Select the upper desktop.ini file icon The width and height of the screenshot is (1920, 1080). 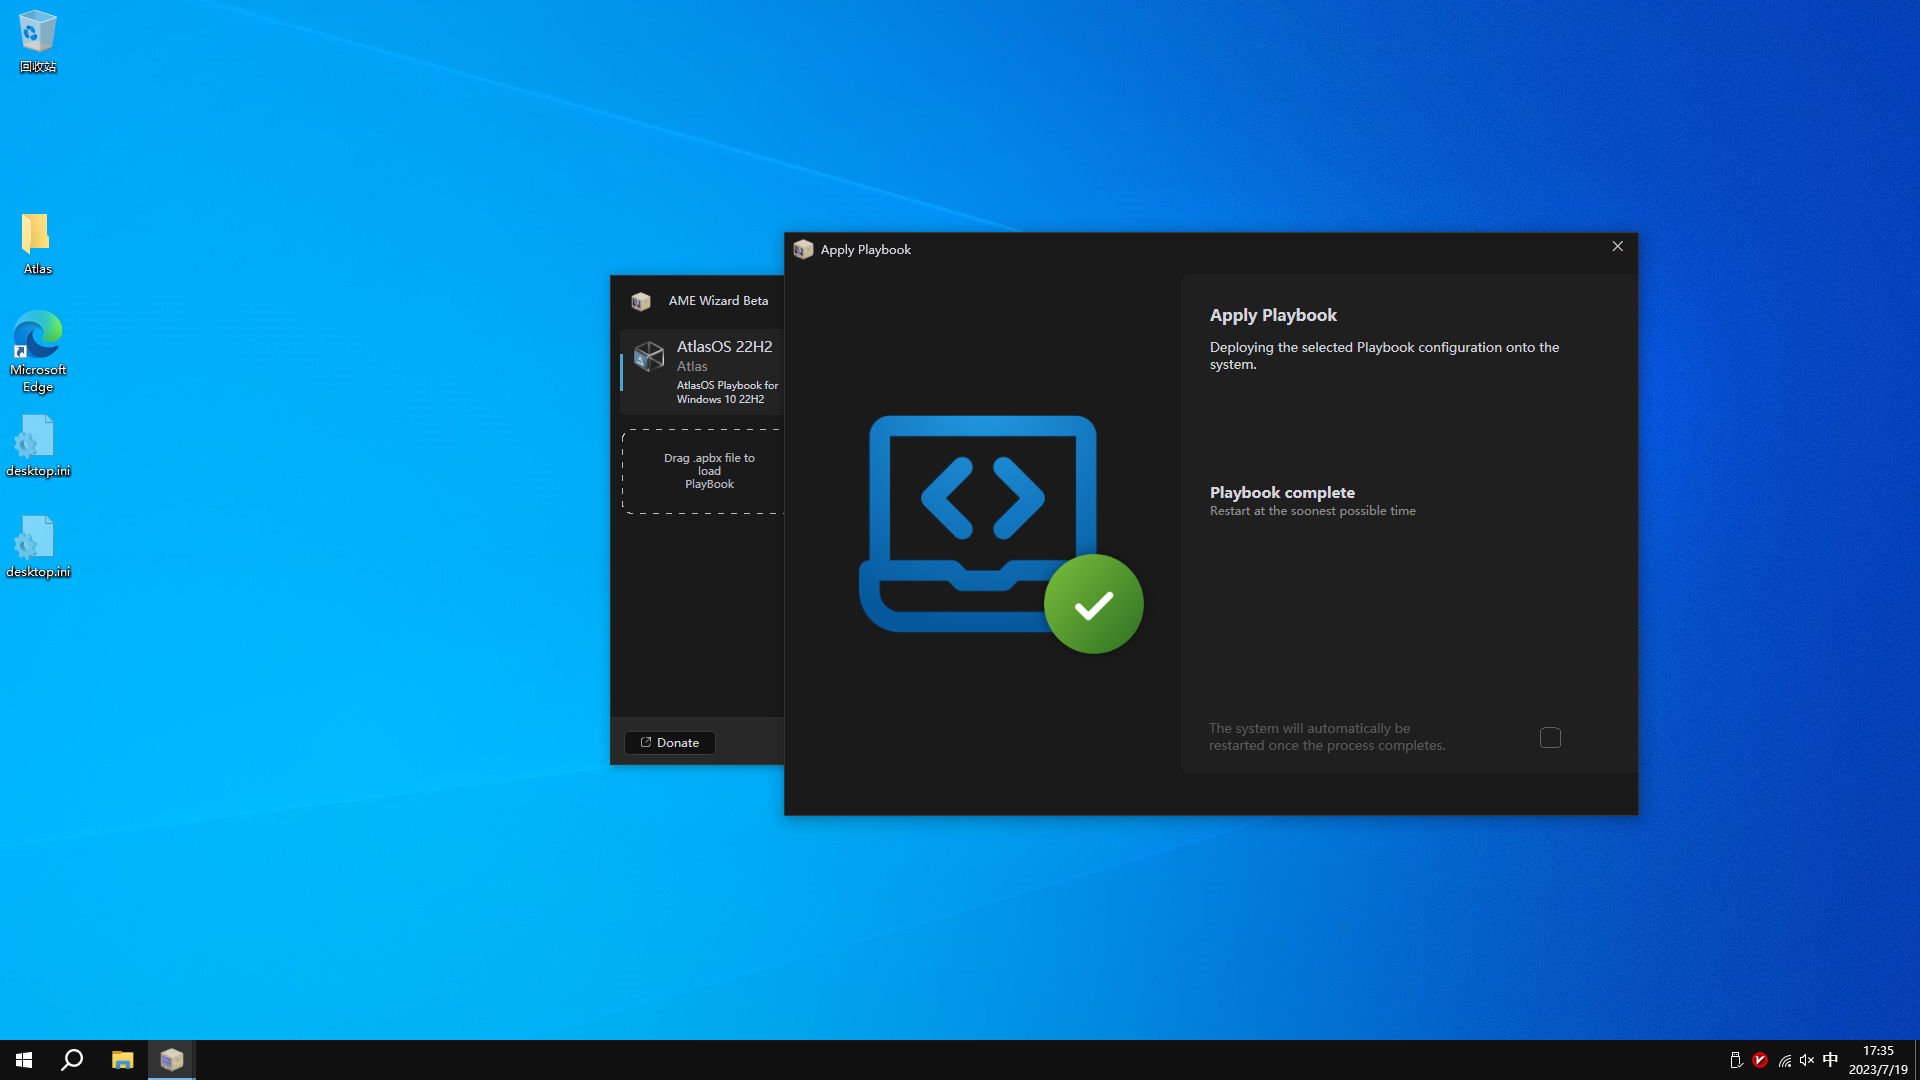(38, 446)
